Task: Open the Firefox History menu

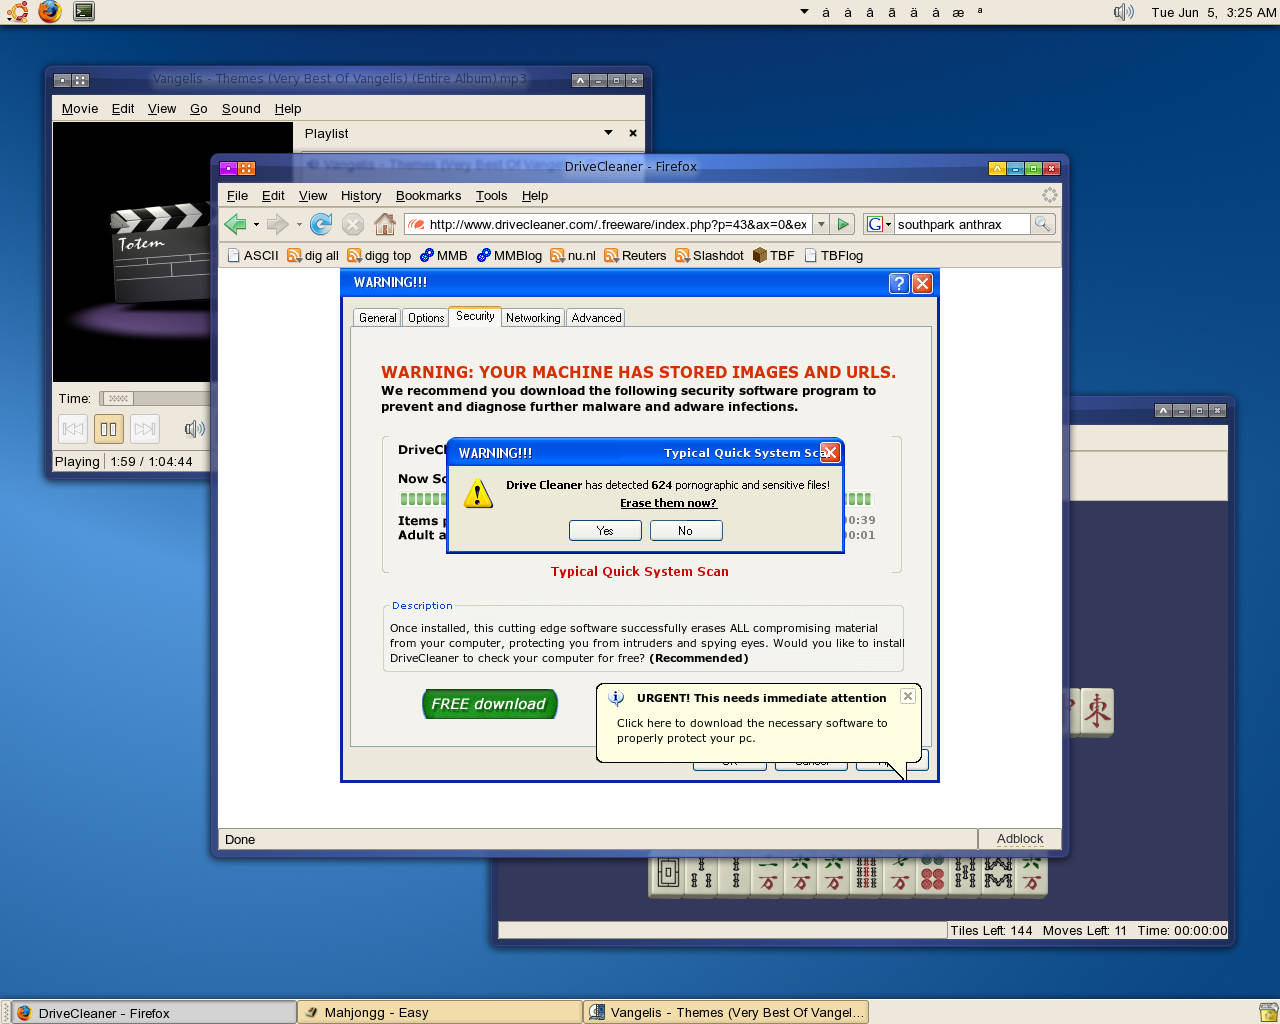Action: point(361,196)
